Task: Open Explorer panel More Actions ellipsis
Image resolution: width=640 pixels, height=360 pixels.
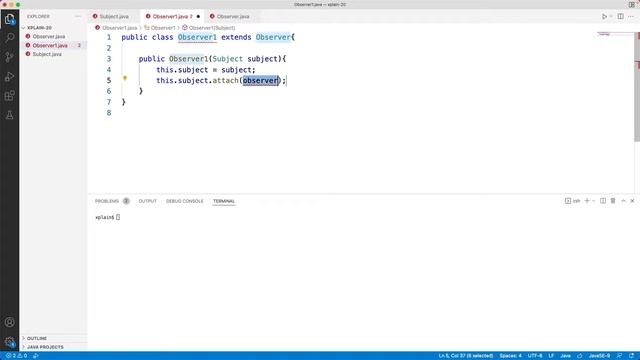Action: click(x=78, y=16)
